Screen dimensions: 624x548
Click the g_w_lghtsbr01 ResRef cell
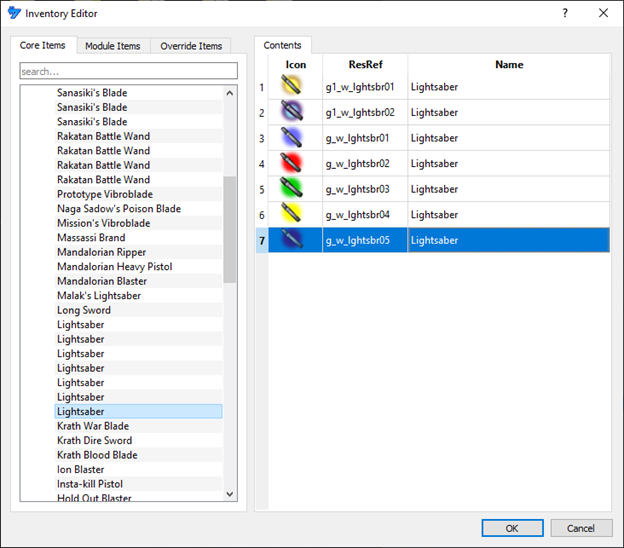point(365,138)
